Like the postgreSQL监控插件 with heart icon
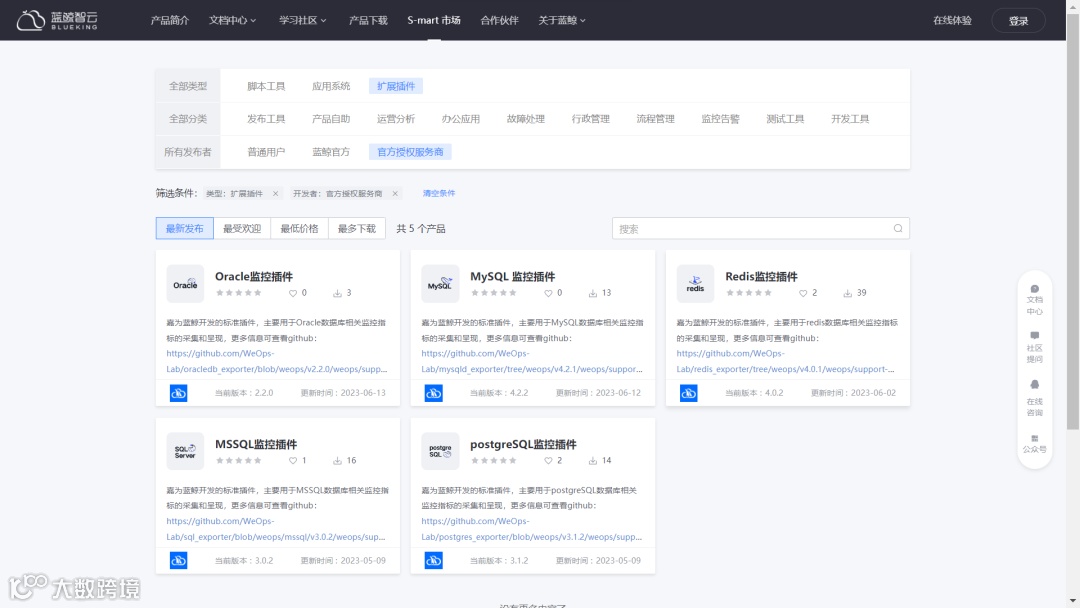 [x=548, y=461]
